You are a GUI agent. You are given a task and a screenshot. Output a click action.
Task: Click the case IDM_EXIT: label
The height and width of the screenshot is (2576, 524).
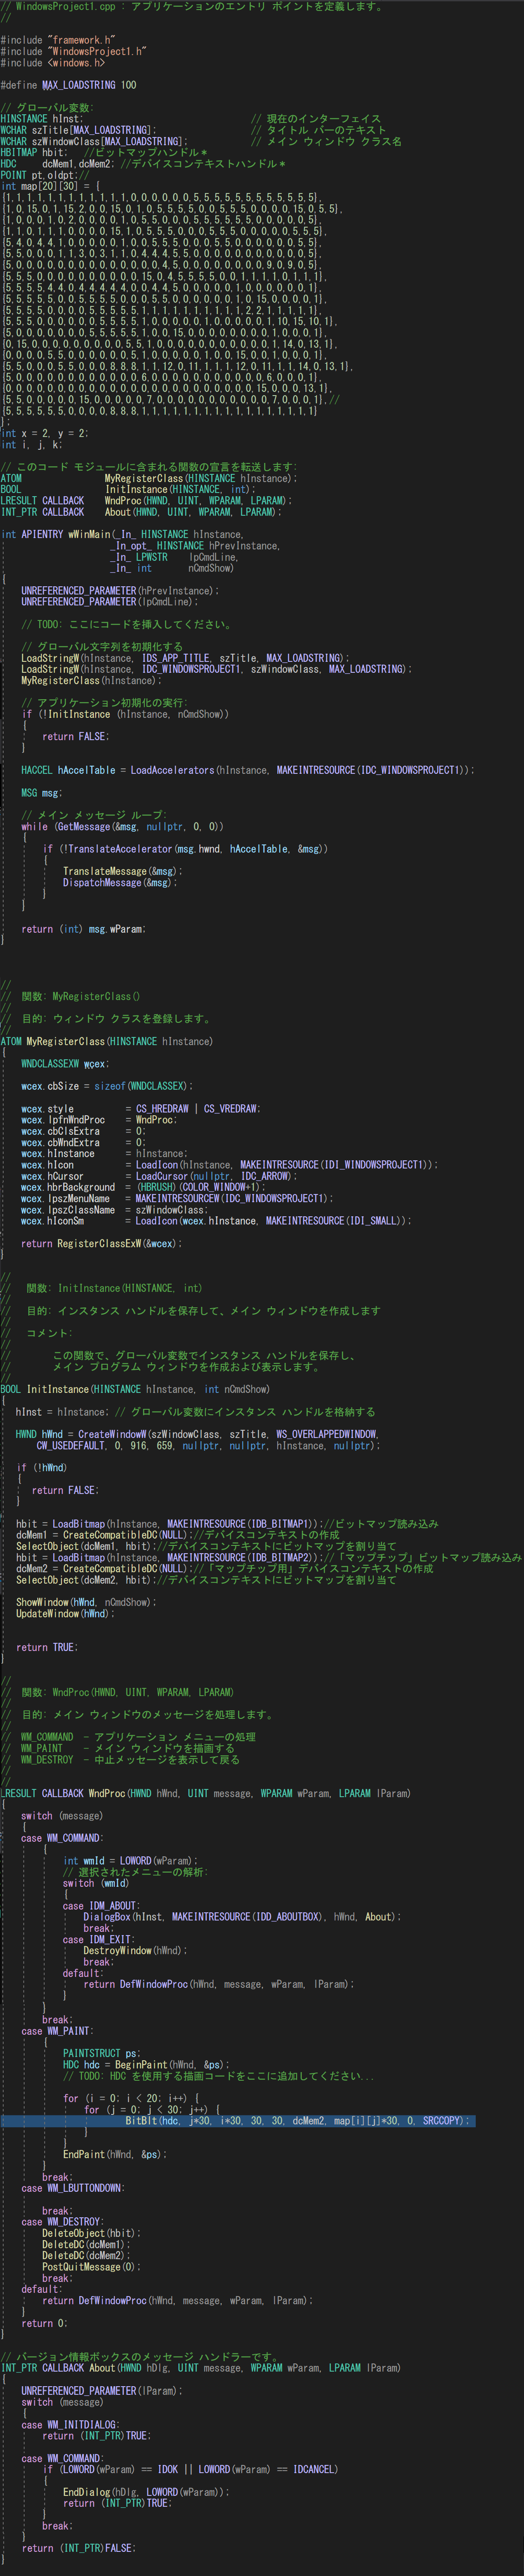point(99,1940)
